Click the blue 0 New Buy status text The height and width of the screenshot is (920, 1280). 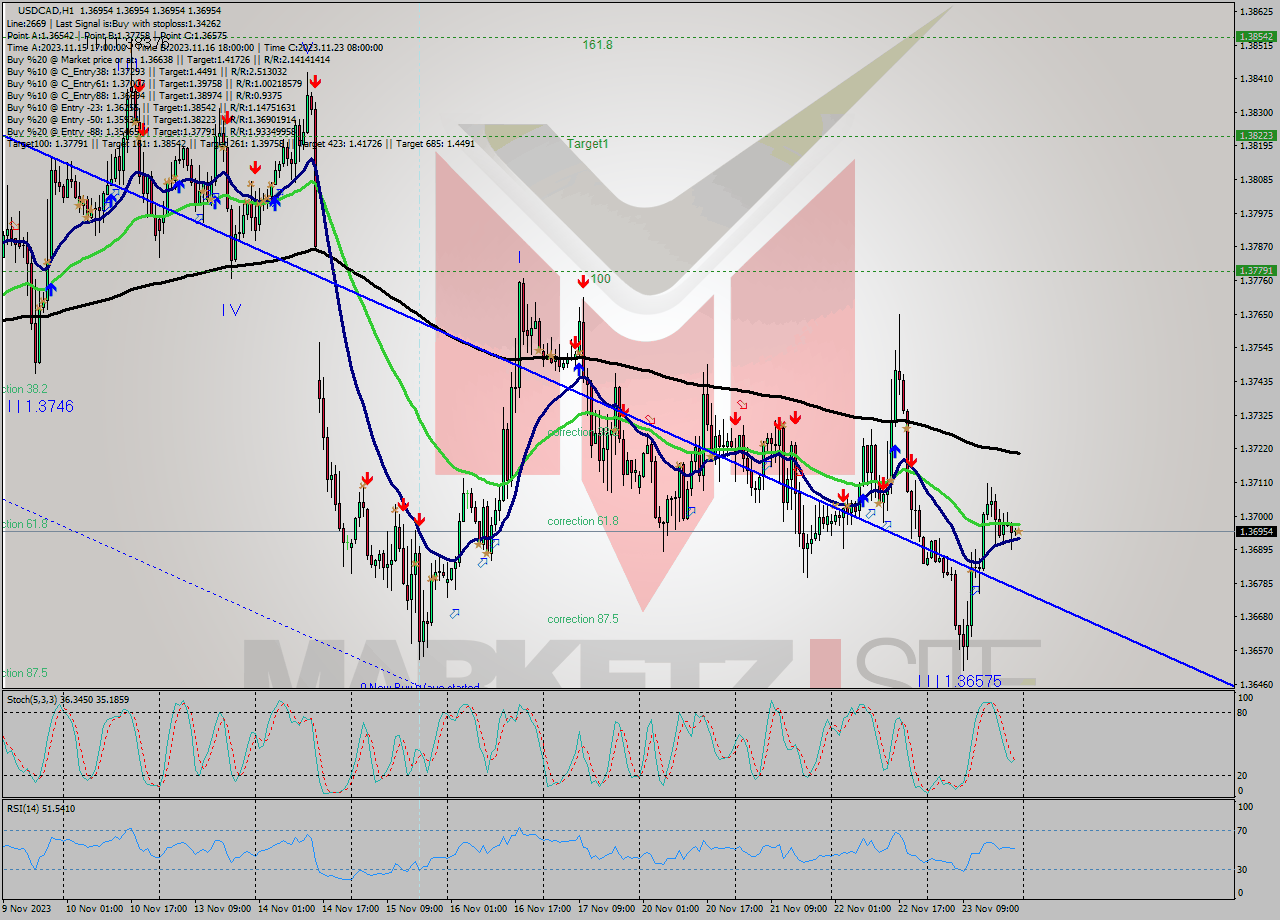[418, 687]
